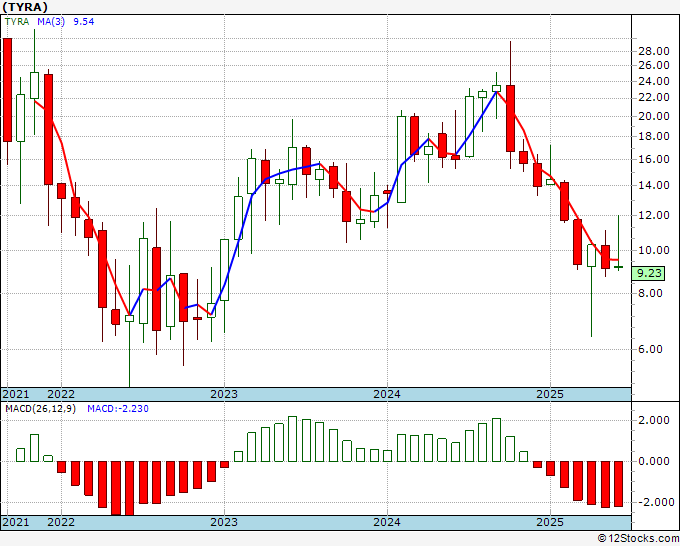Screen dimensions: 680x546
Task: Click 2025 on the MACD time axis
Action: tap(549, 522)
